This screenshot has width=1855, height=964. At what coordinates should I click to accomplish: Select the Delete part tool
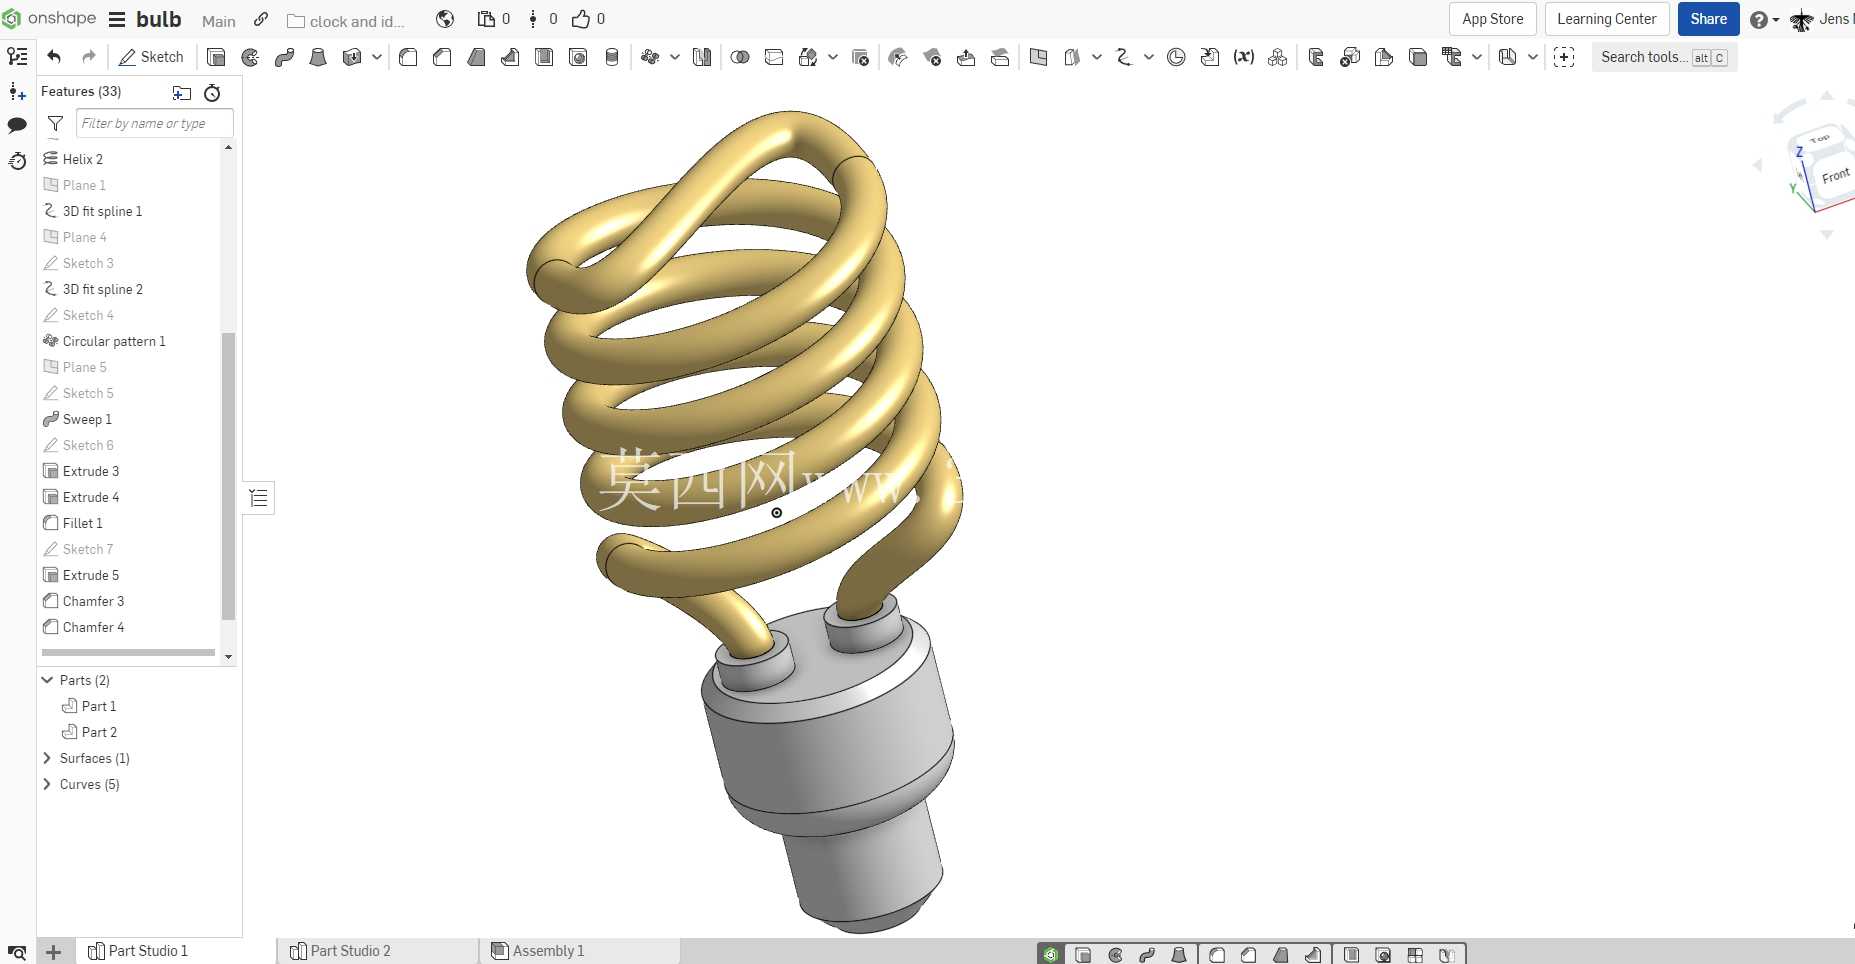[x=860, y=57]
